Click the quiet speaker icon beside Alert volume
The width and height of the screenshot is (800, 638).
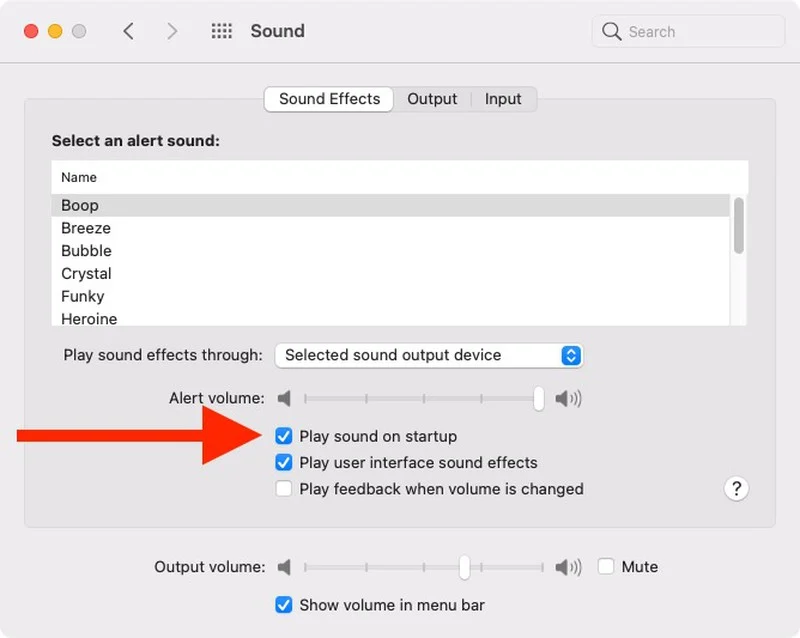tap(285, 399)
